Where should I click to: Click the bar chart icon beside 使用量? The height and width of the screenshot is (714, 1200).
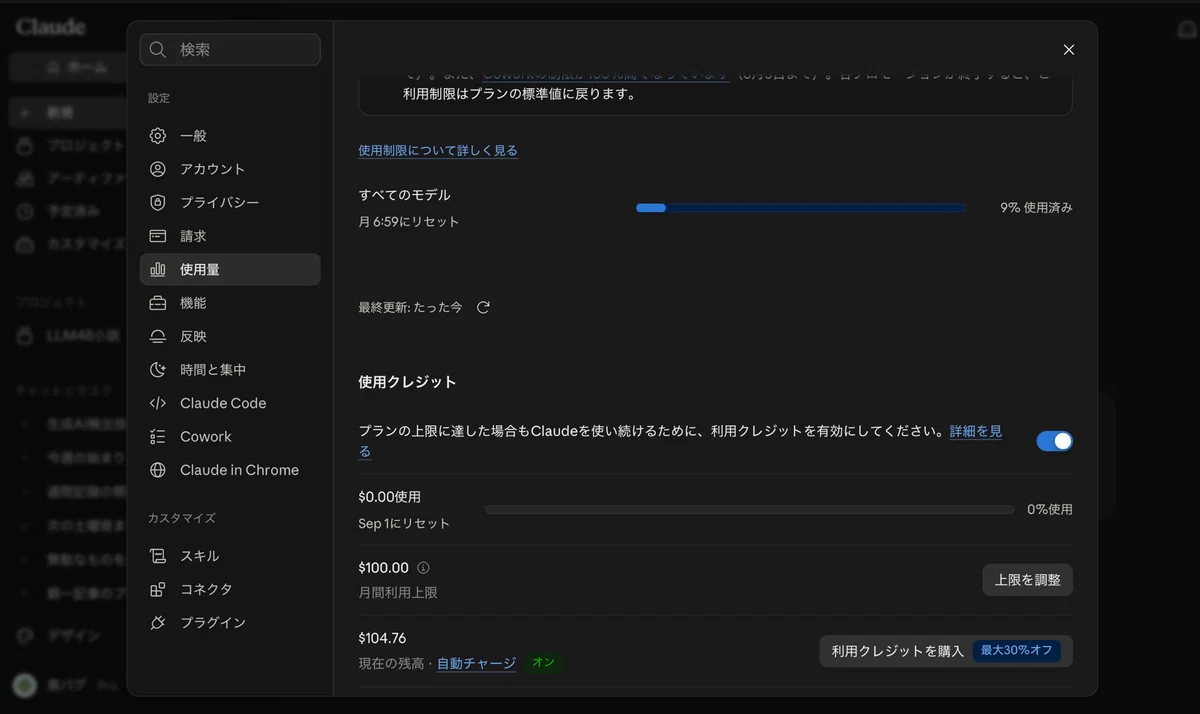click(158, 270)
